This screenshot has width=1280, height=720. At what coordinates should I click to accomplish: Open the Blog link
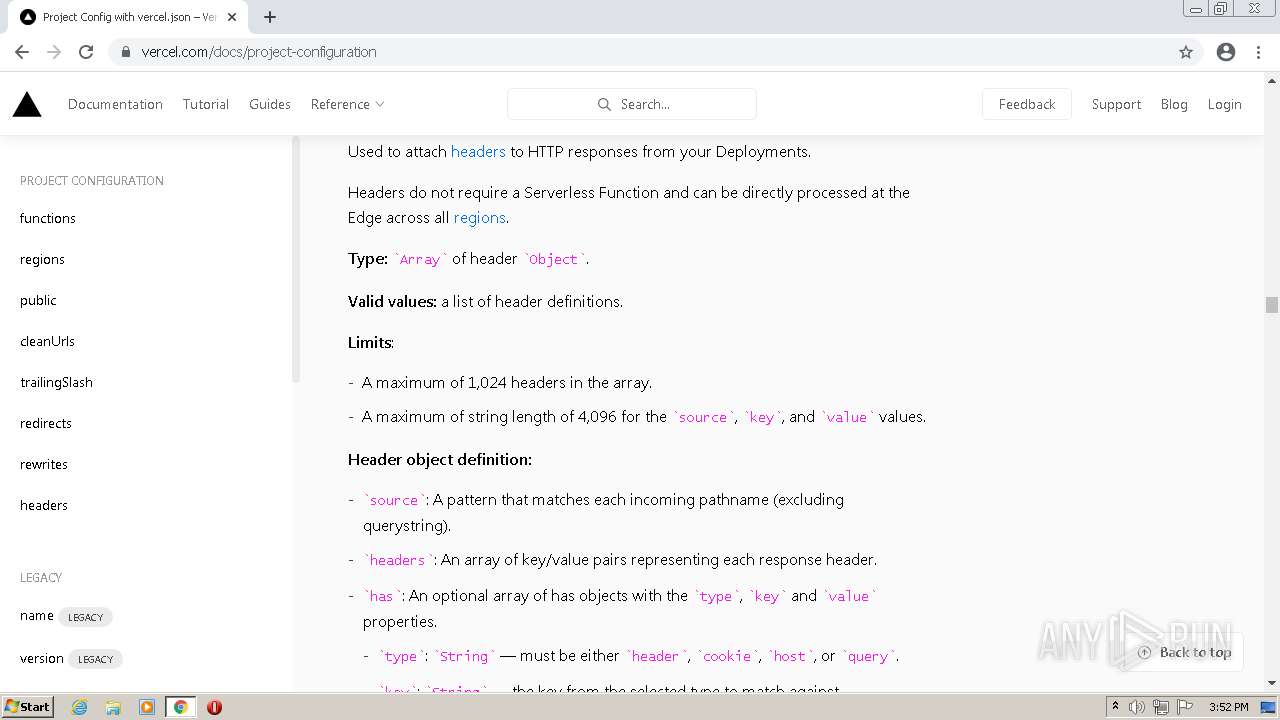(x=1174, y=104)
